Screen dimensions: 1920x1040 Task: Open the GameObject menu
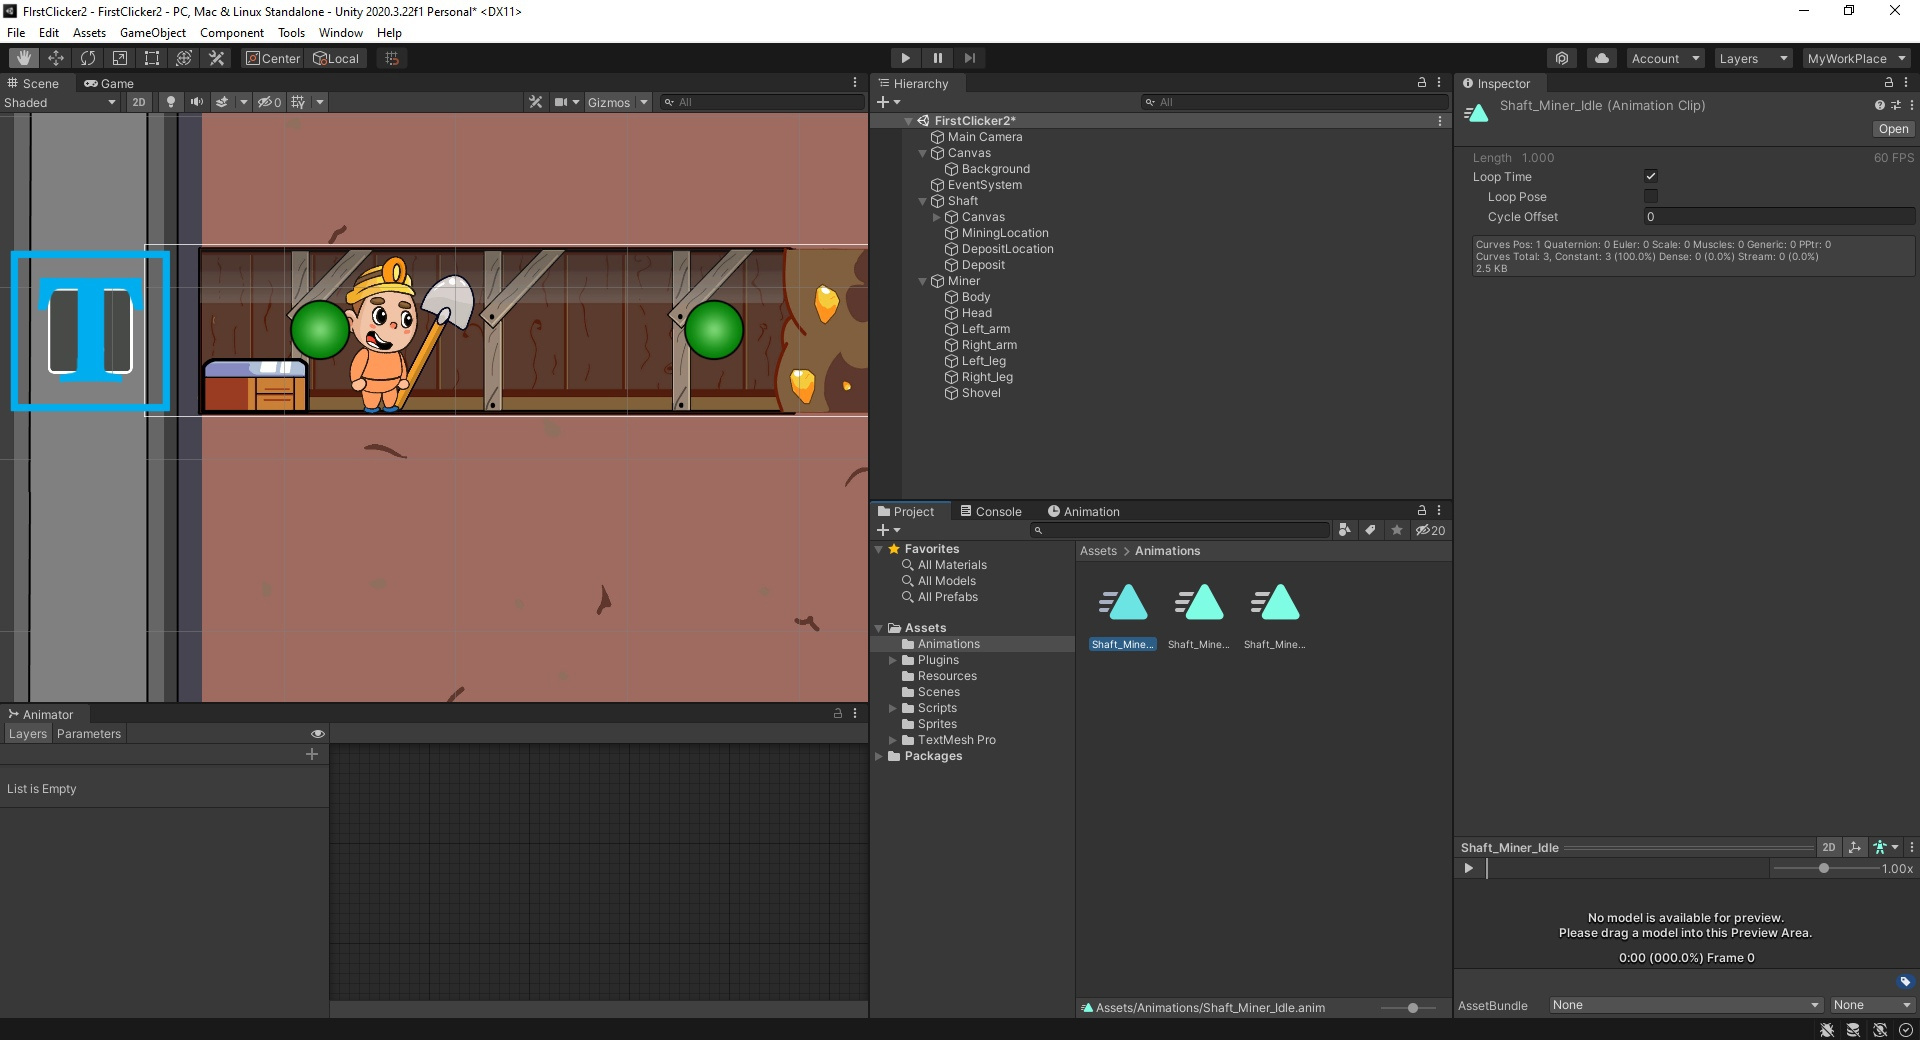point(153,32)
